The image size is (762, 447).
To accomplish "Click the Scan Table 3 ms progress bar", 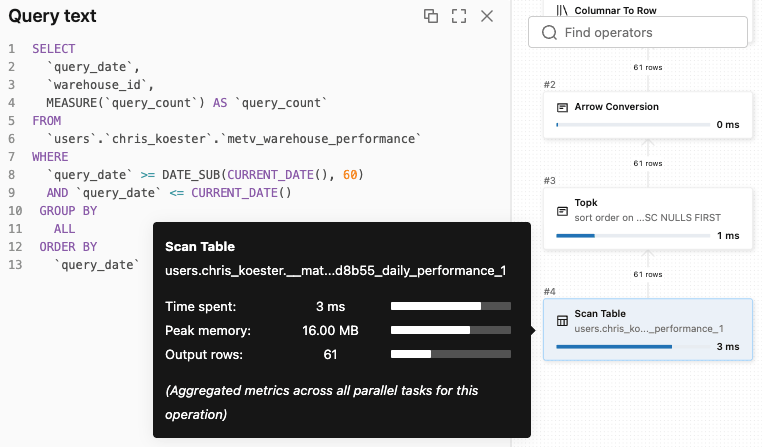I will click(x=633, y=346).
